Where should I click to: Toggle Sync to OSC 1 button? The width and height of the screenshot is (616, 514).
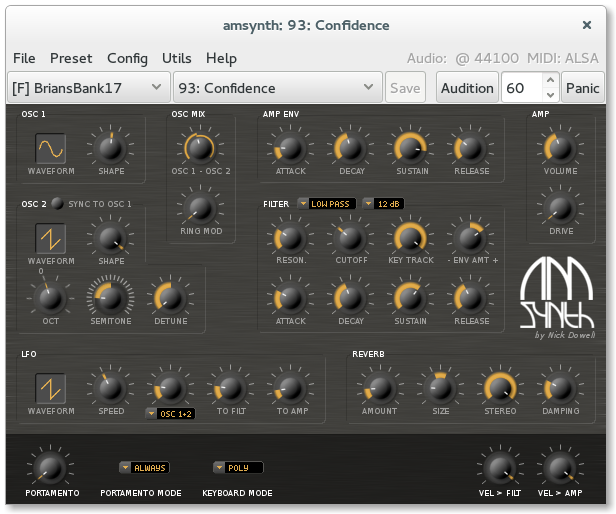[57, 204]
